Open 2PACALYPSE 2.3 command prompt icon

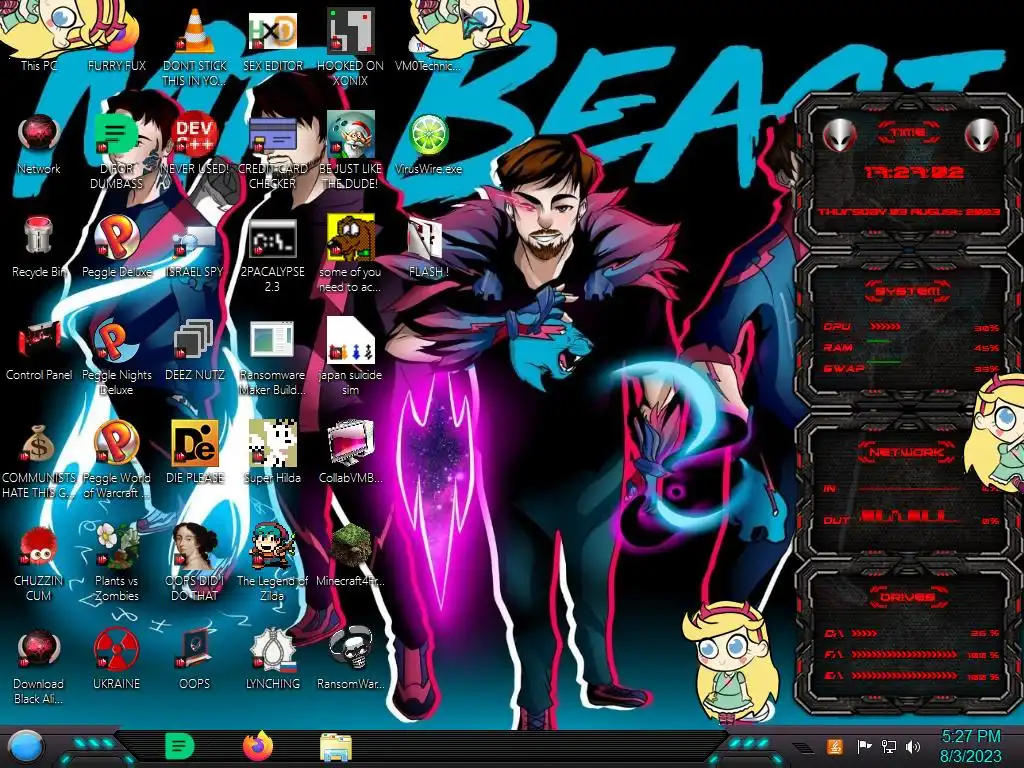coord(272,255)
